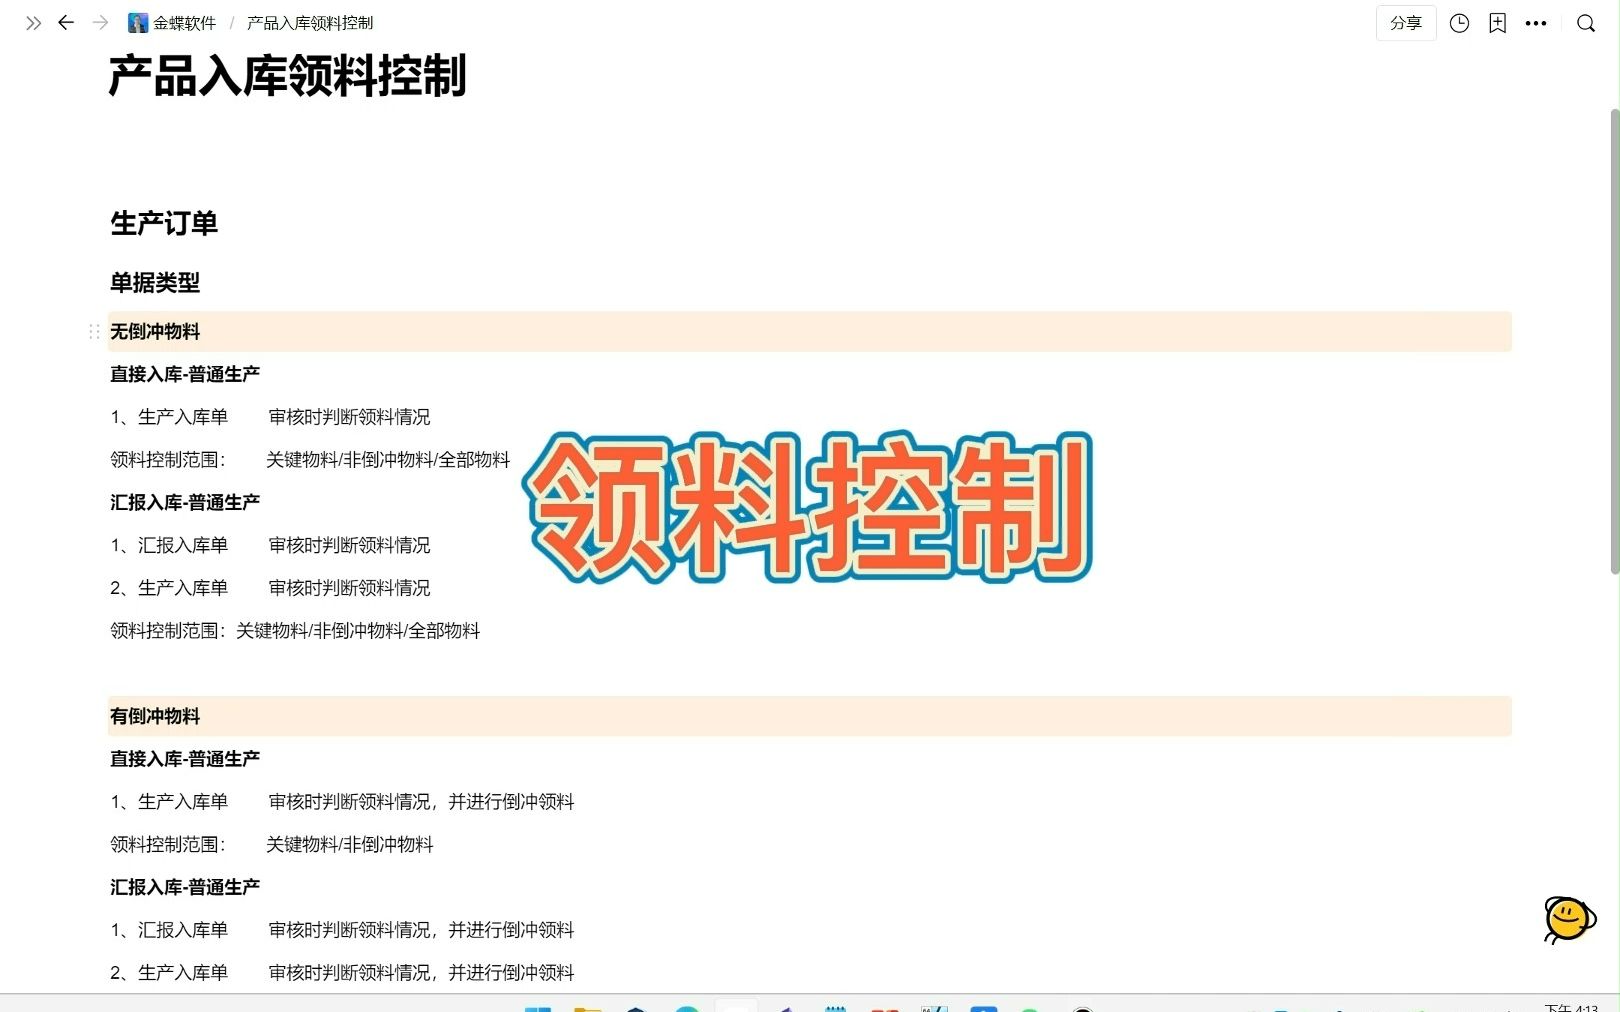Click 汇报入库-普通生产 subheading under 有倒冲物料
1620x1012 pixels.
click(185, 887)
